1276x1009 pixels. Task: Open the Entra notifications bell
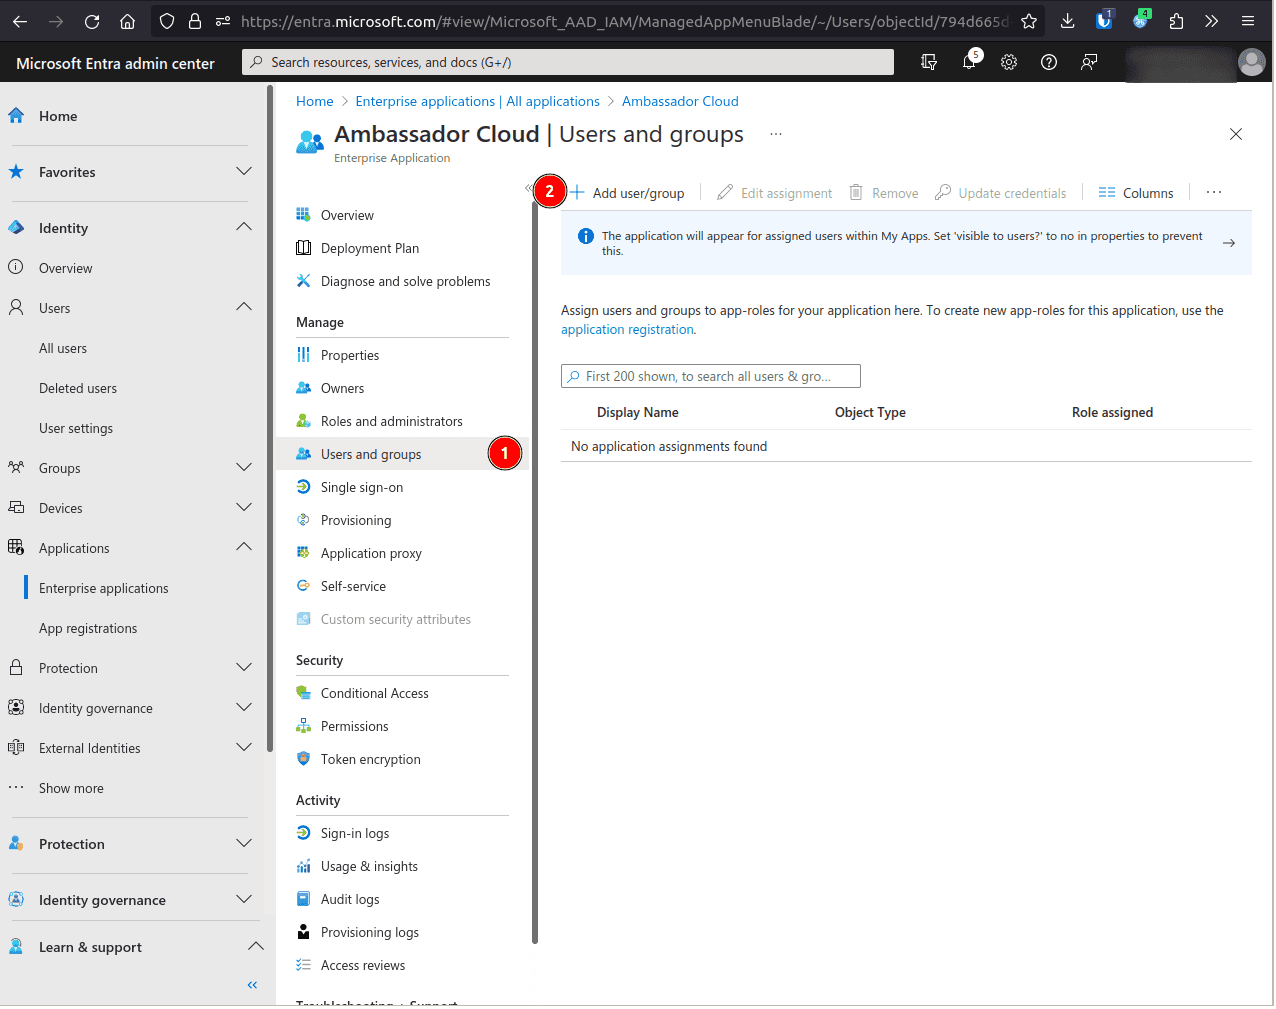[969, 62]
